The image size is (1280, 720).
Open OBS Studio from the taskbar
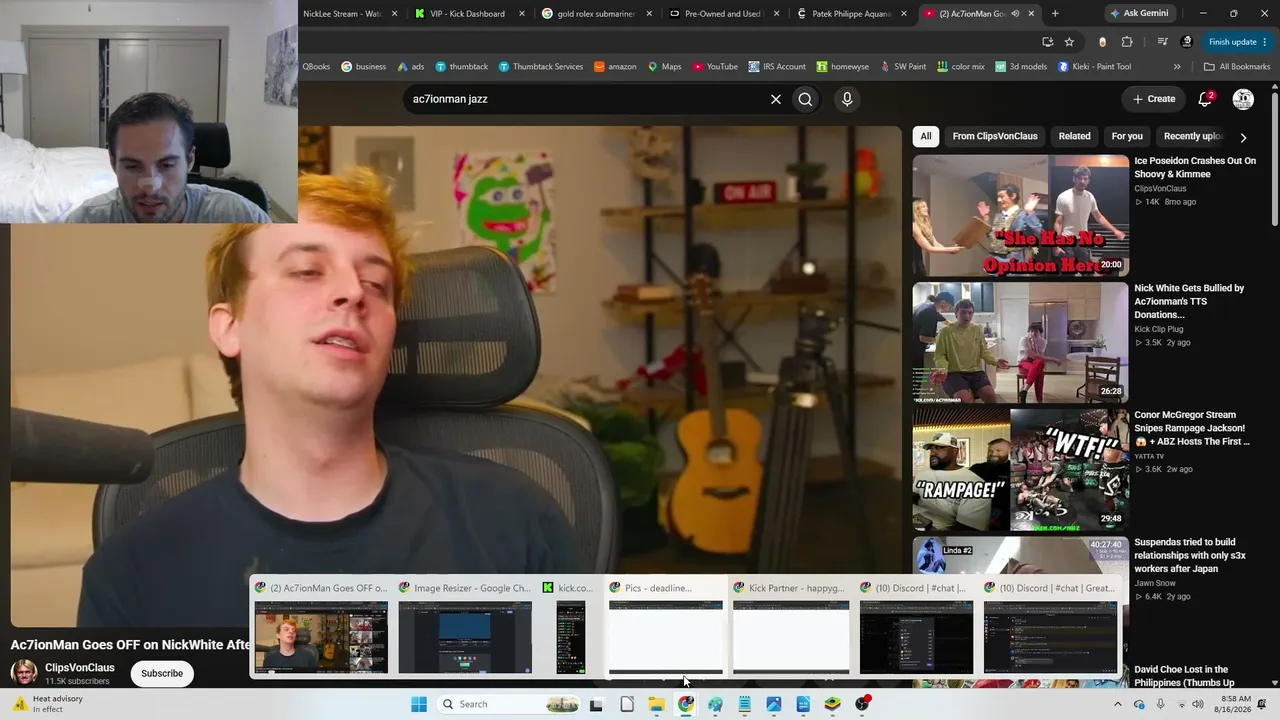[861, 704]
